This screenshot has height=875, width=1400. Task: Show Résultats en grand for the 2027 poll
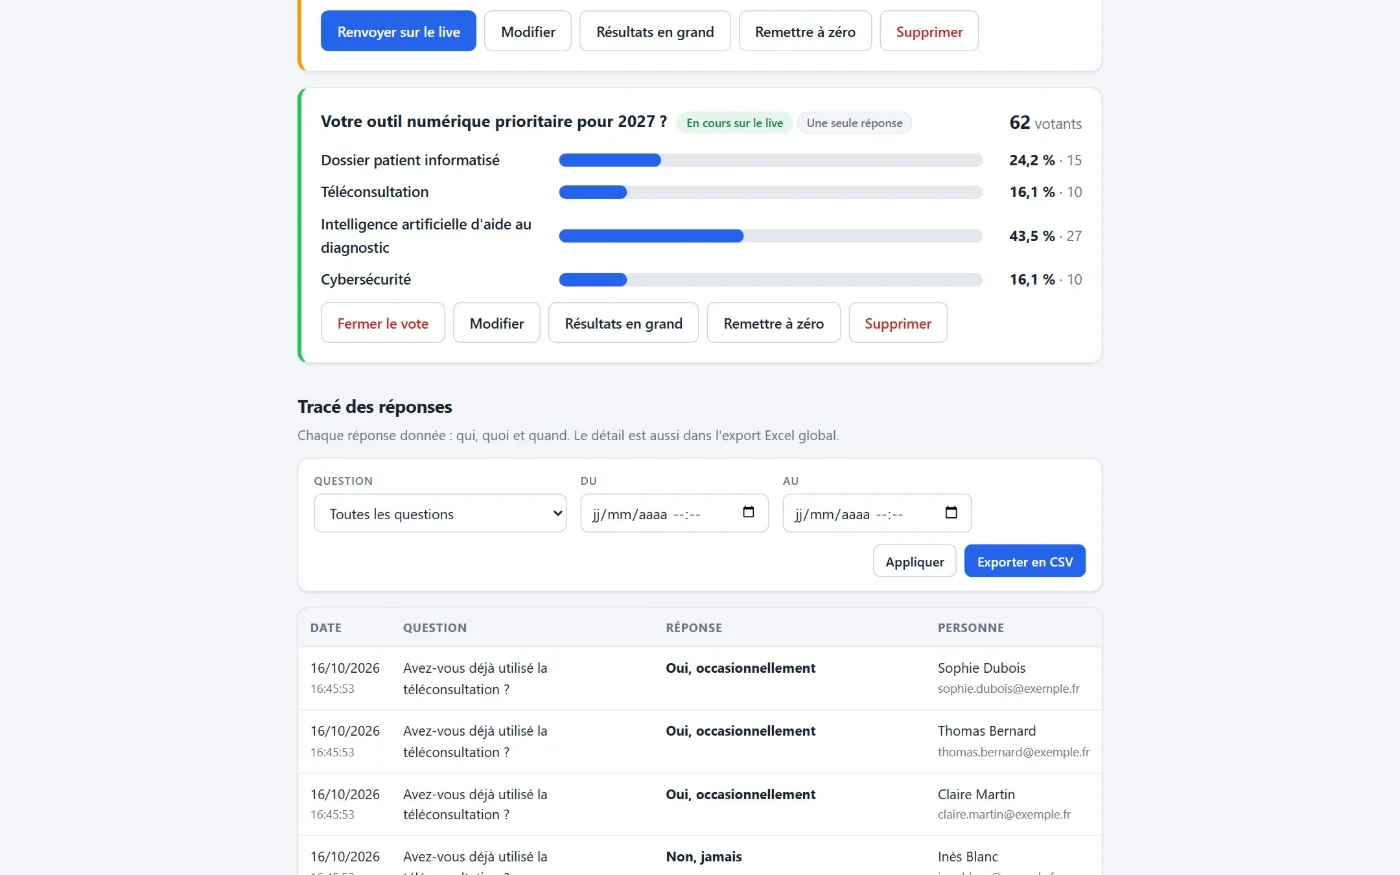[x=624, y=324]
